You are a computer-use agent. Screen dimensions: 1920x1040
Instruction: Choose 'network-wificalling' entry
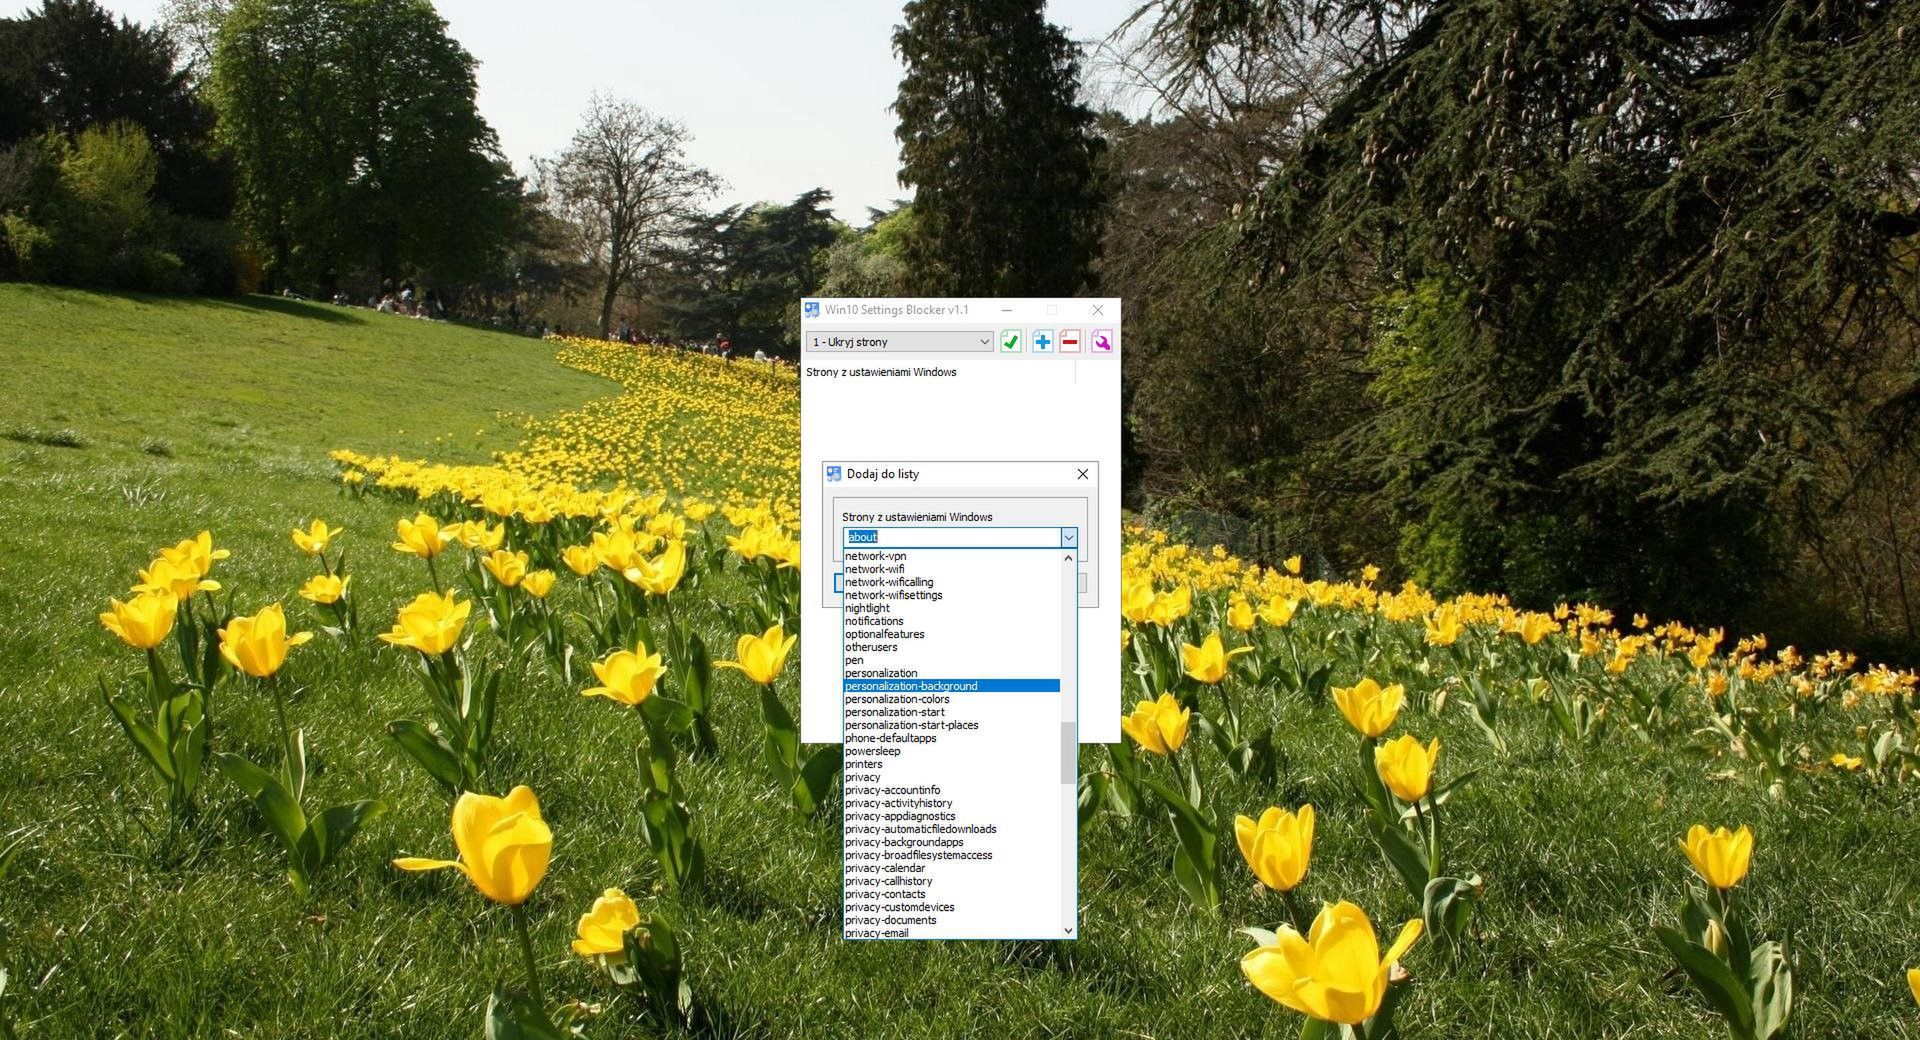tap(951, 582)
